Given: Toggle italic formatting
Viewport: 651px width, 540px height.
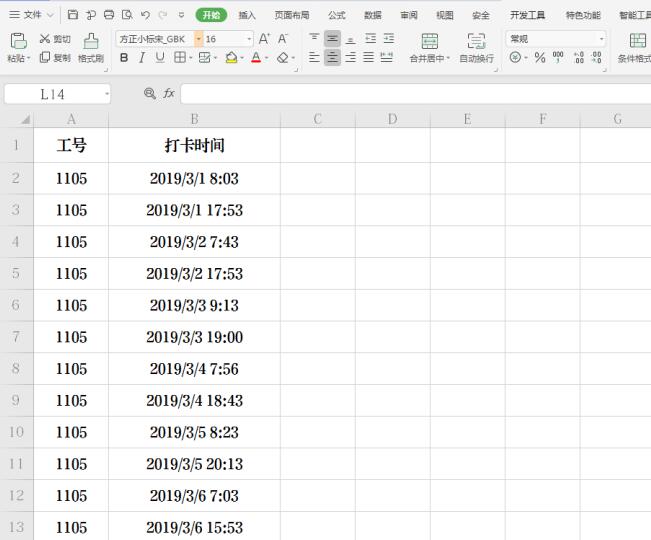Looking at the screenshot, I should pos(142,57).
